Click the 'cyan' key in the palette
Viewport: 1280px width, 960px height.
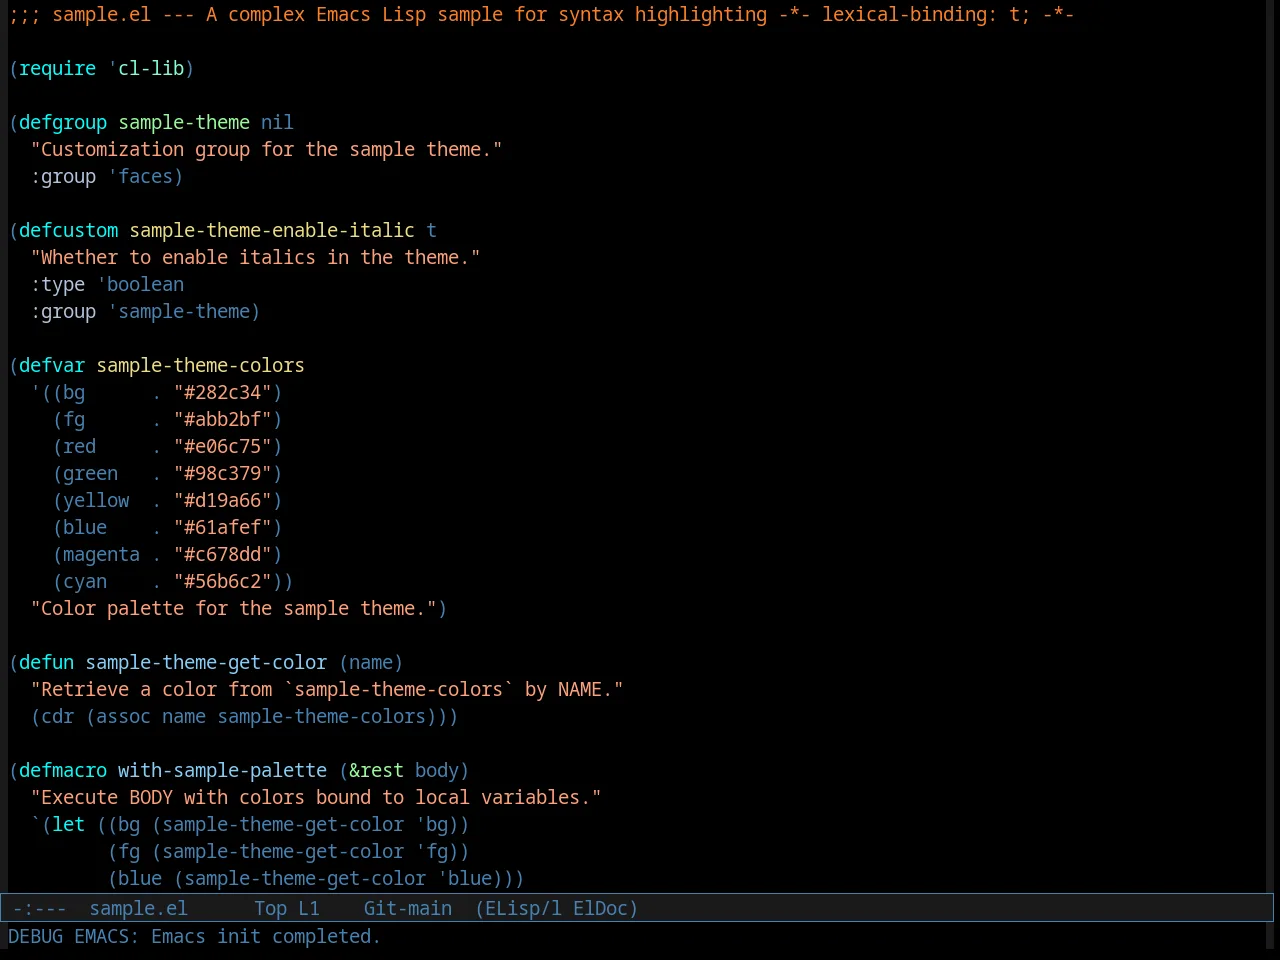pos(85,581)
